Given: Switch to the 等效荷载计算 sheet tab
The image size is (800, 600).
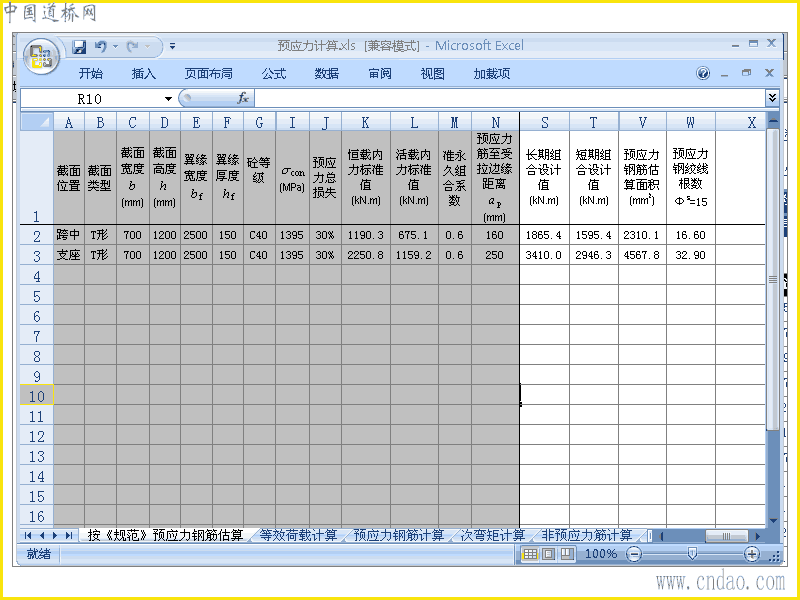Looking at the screenshot, I should [x=298, y=535].
